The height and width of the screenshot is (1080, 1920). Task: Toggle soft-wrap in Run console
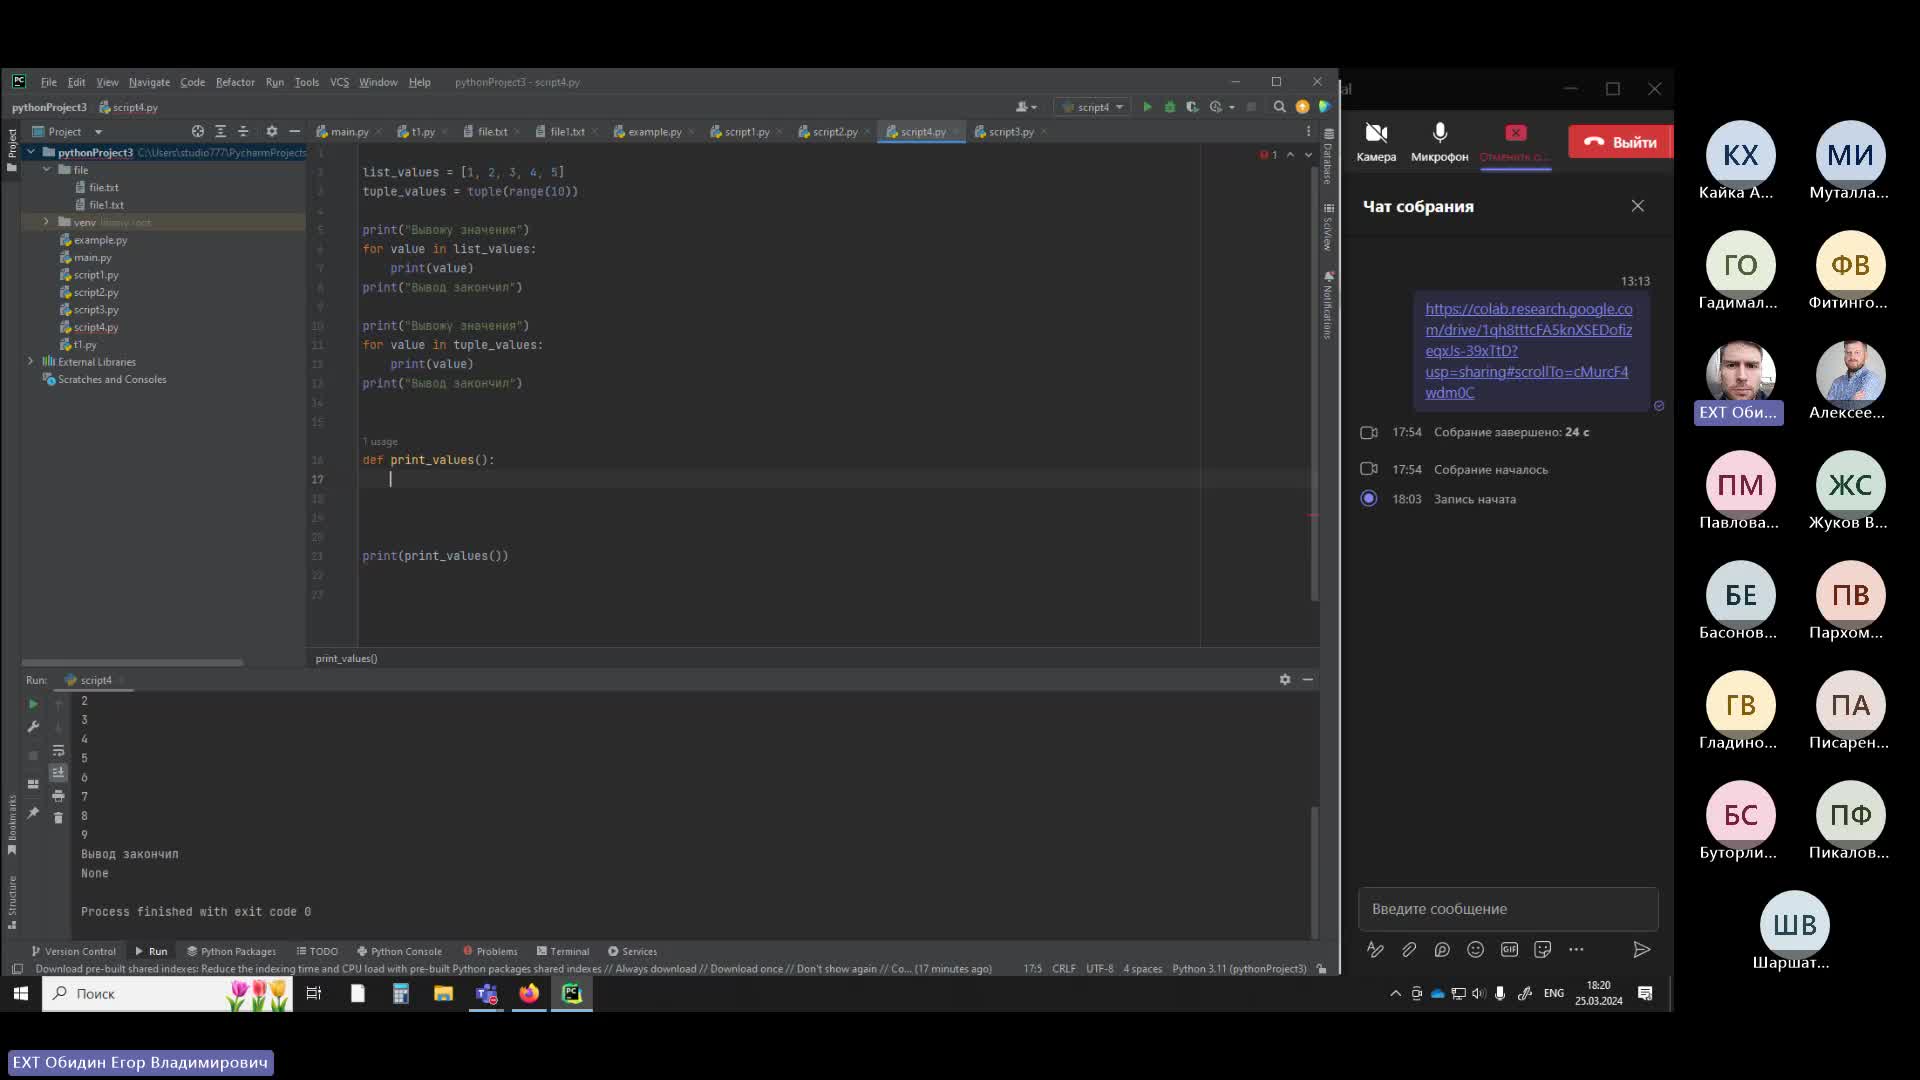point(58,750)
